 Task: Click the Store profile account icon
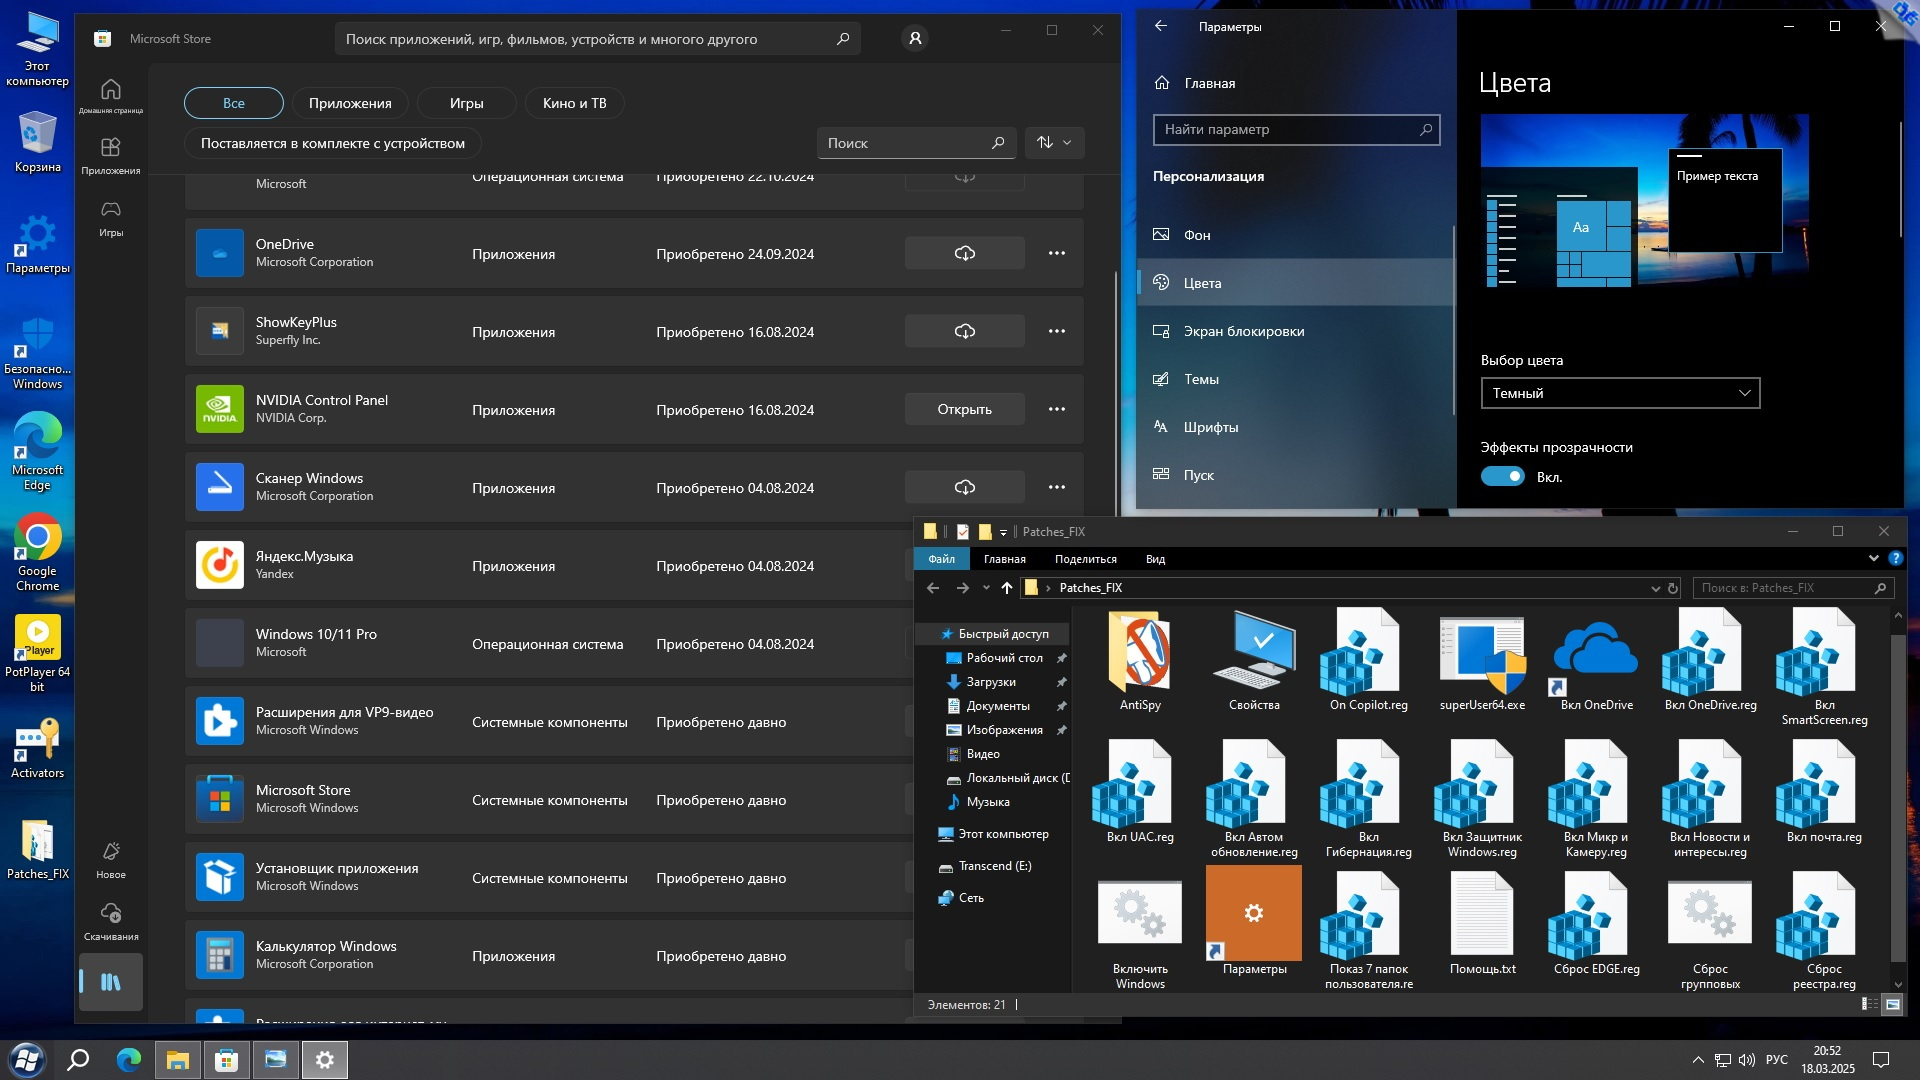[x=914, y=39]
